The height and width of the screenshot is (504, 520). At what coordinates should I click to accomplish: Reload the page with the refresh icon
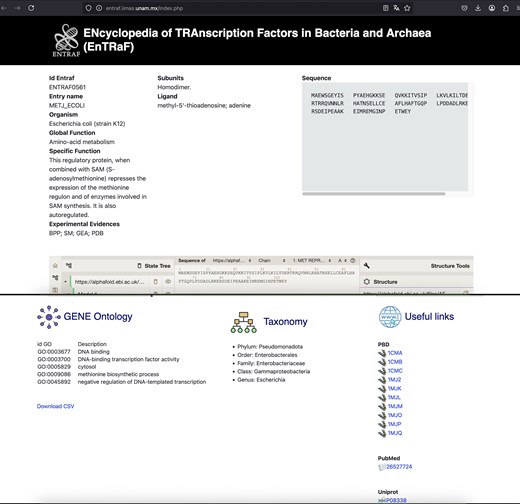pyautogui.click(x=31, y=8)
